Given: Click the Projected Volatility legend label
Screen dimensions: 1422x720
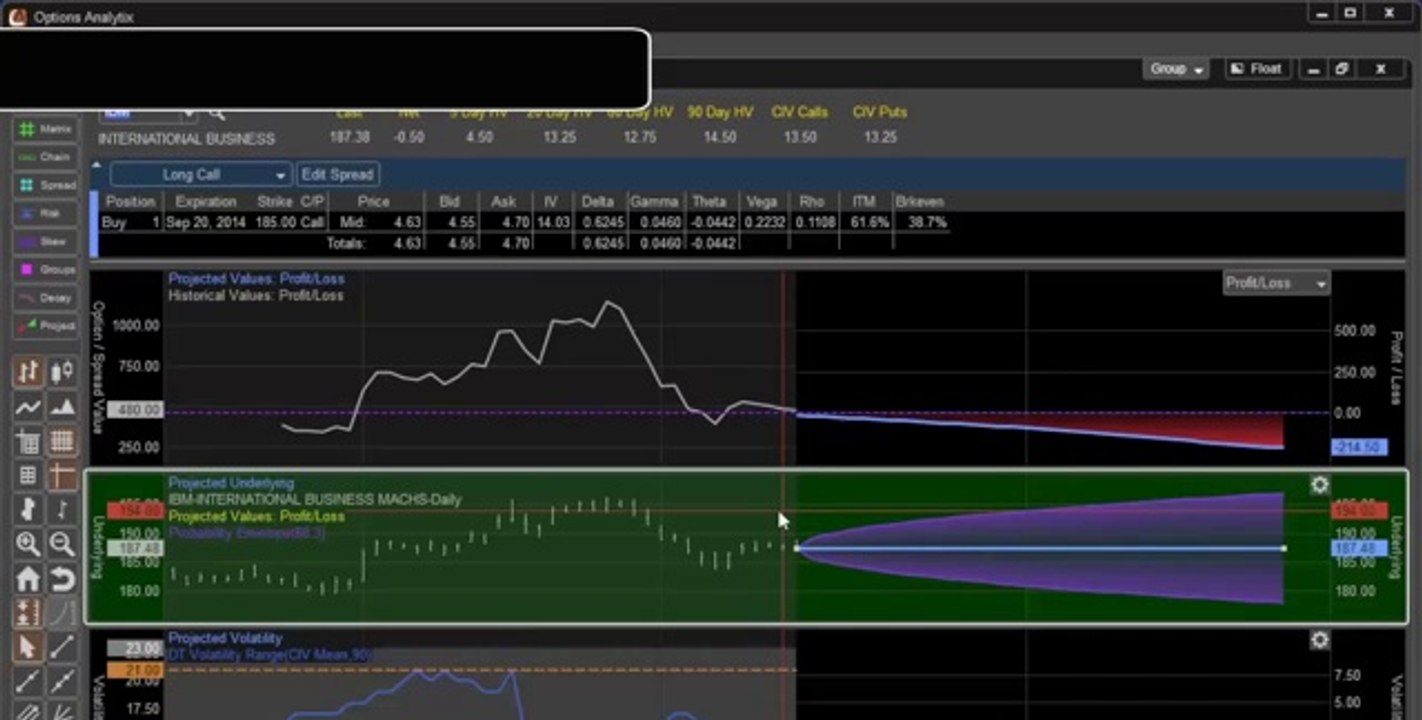Looking at the screenshot, I should coord(225,638).
